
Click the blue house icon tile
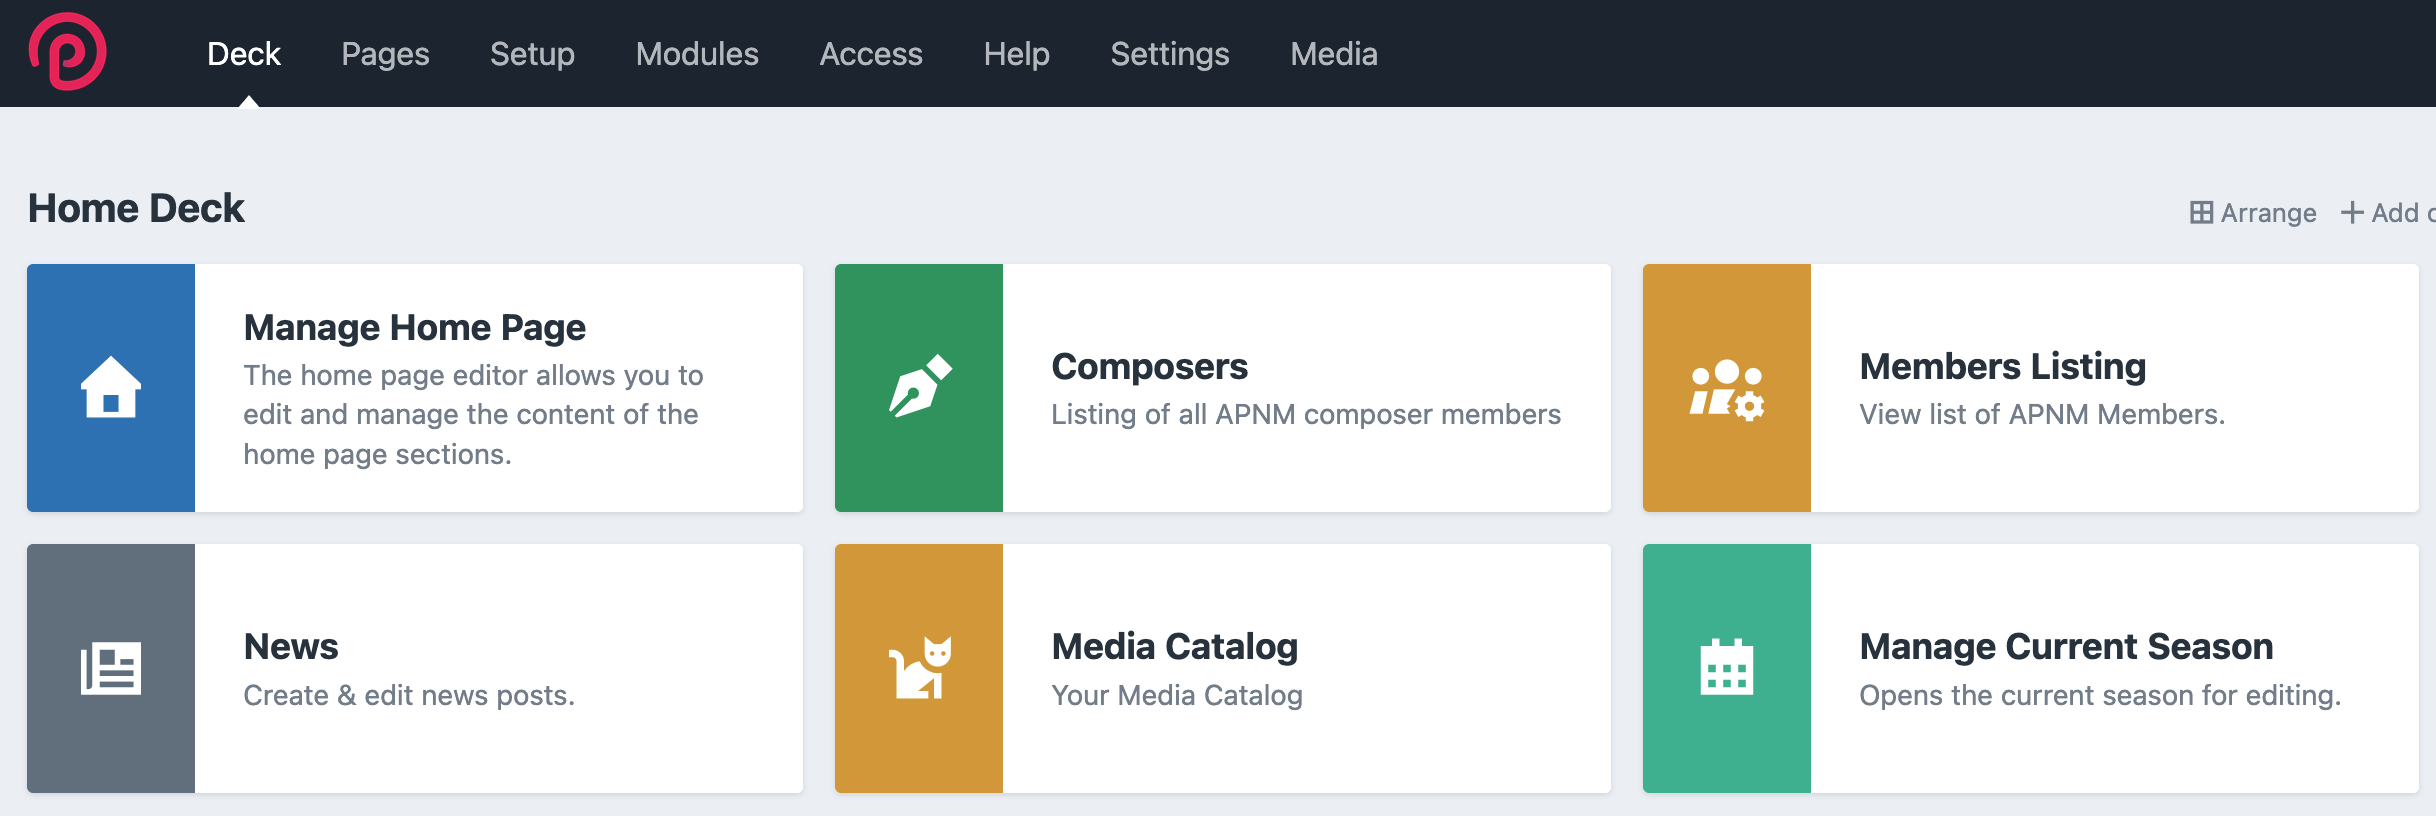coord(111,388)
